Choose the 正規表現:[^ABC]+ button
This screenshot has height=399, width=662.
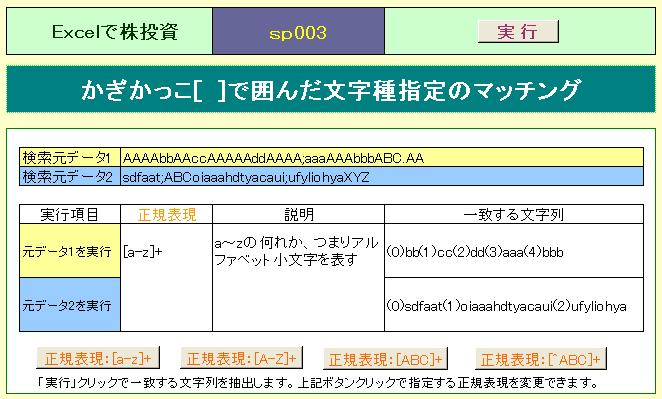540,359
